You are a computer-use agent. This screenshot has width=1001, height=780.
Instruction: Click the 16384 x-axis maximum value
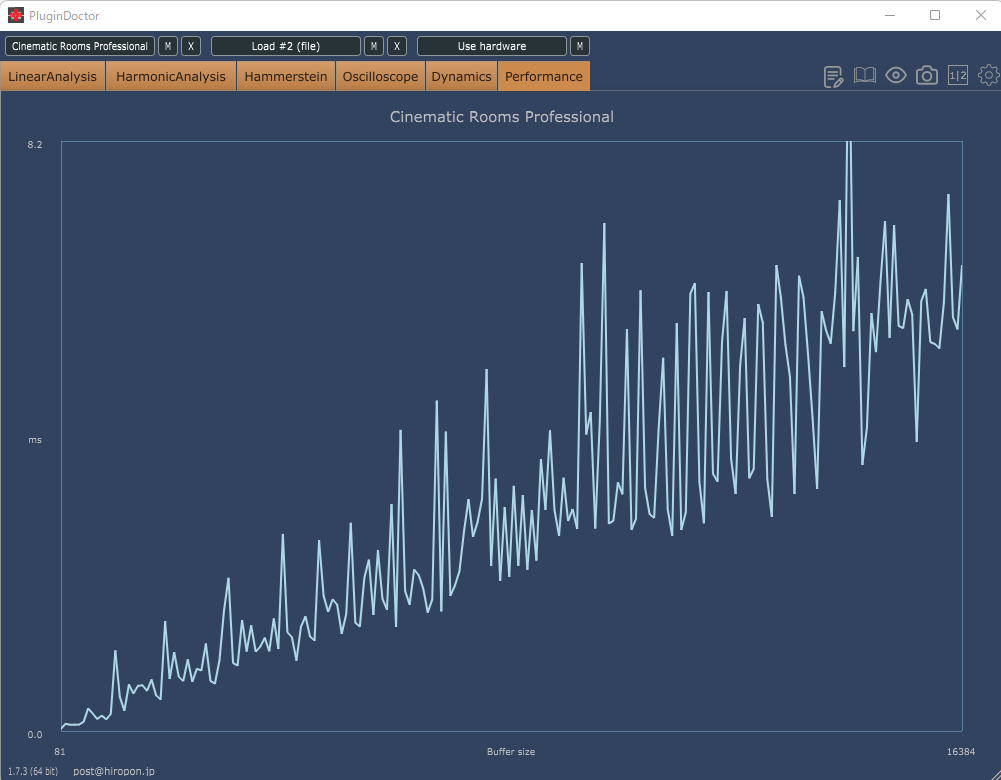(x=961, y=752)
